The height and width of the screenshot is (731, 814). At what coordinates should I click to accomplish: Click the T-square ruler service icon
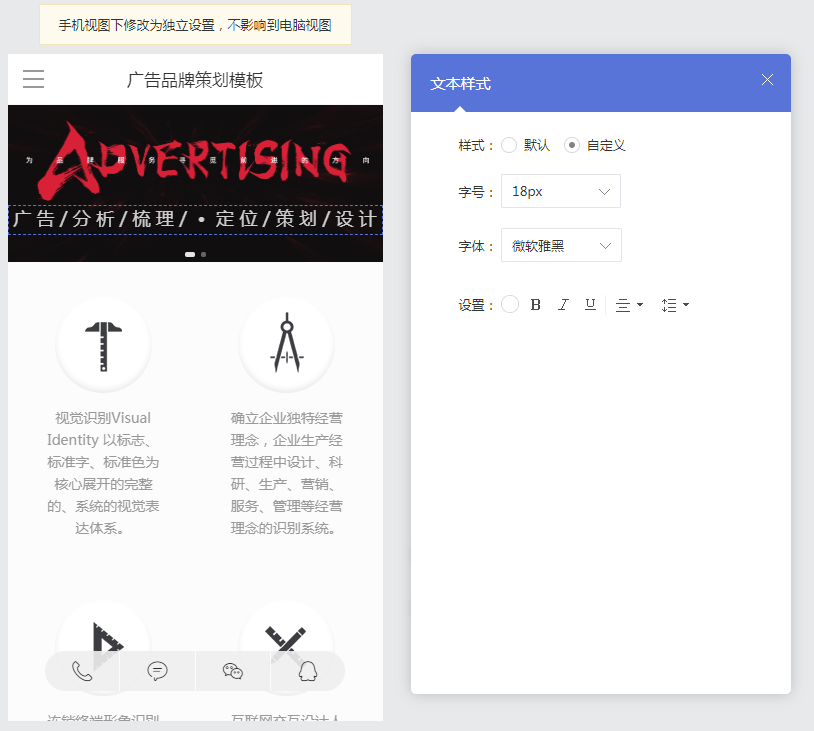(x=103, y=345)
